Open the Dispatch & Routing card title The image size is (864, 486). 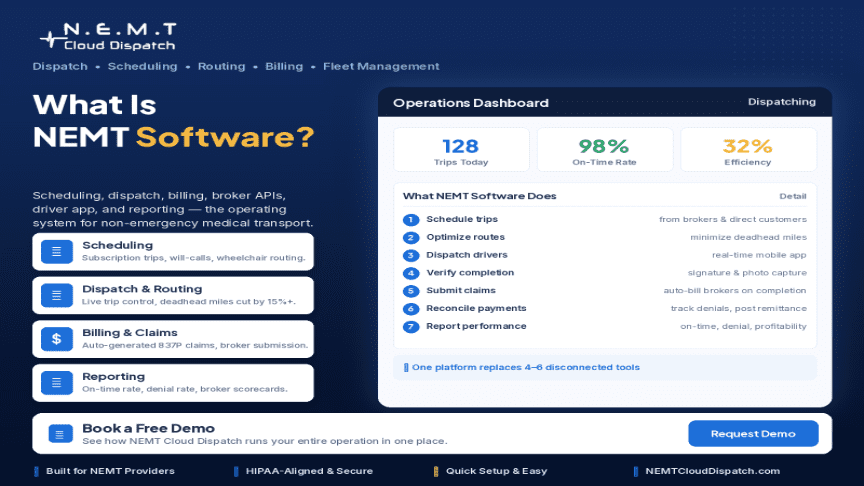click(142, 289)
